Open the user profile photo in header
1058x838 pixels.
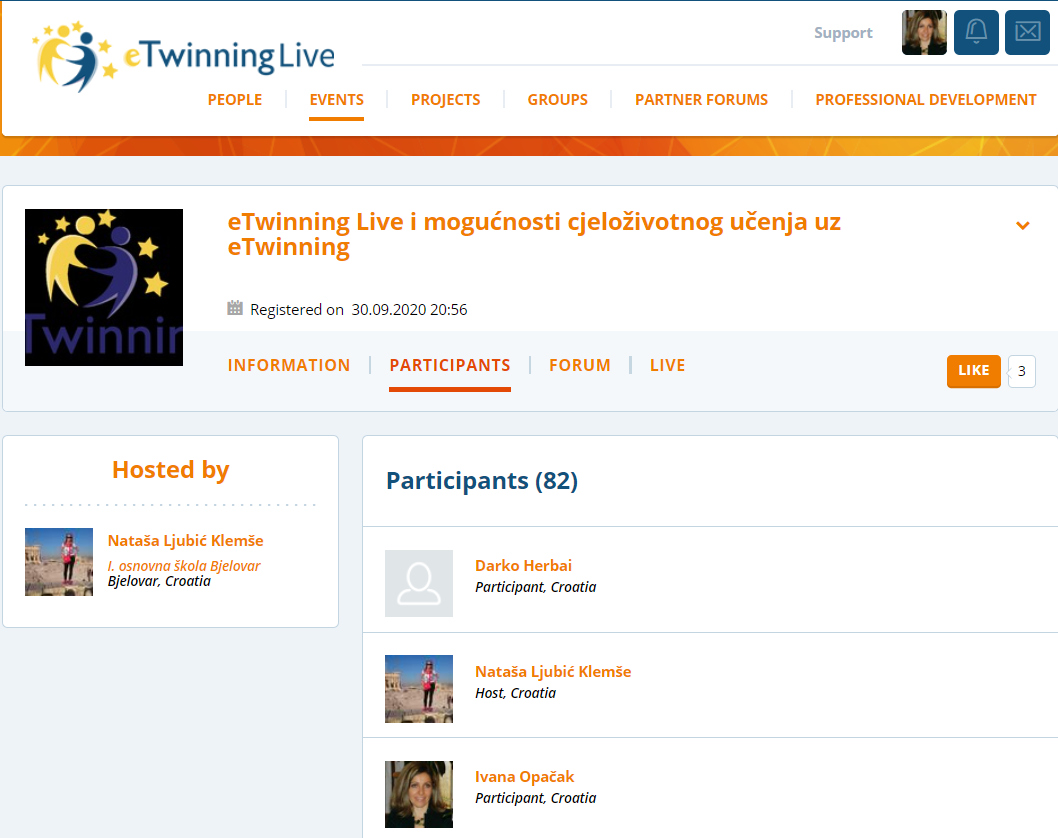click(924, 32)
